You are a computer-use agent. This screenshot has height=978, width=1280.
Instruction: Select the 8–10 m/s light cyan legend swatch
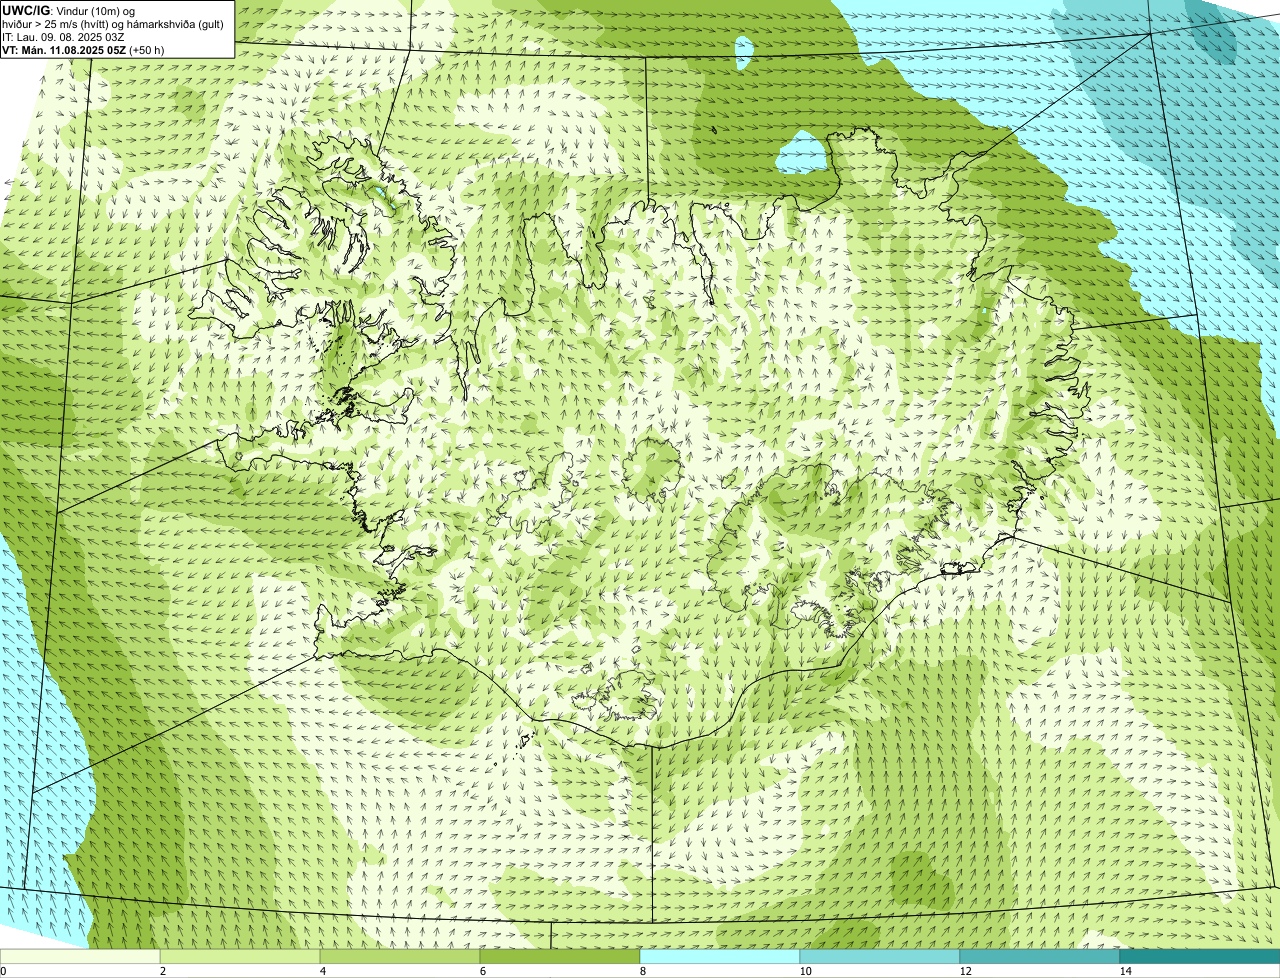[720, 956]
